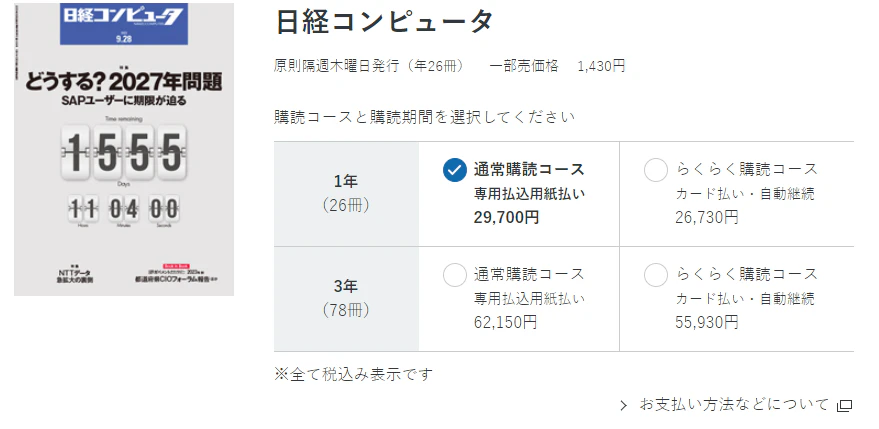
Task: Click the ※全て税込み表示です note
Action: point(354,374)
